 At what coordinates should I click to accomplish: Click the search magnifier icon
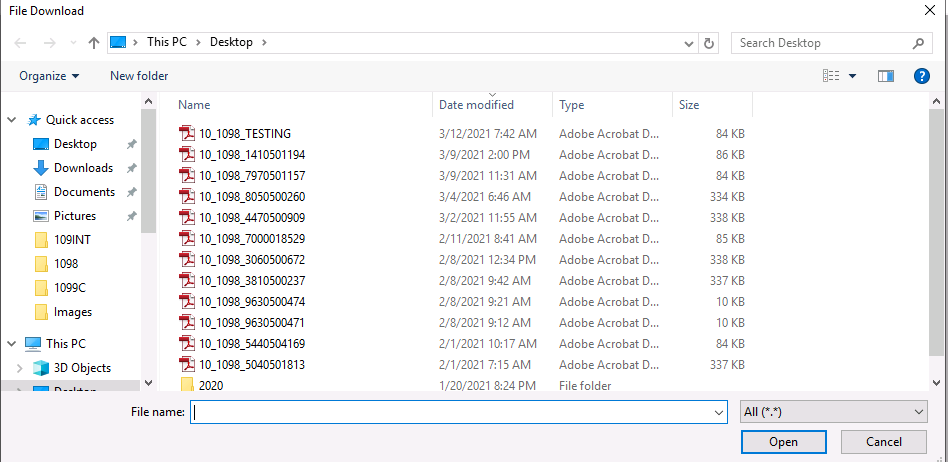[918, 43]
